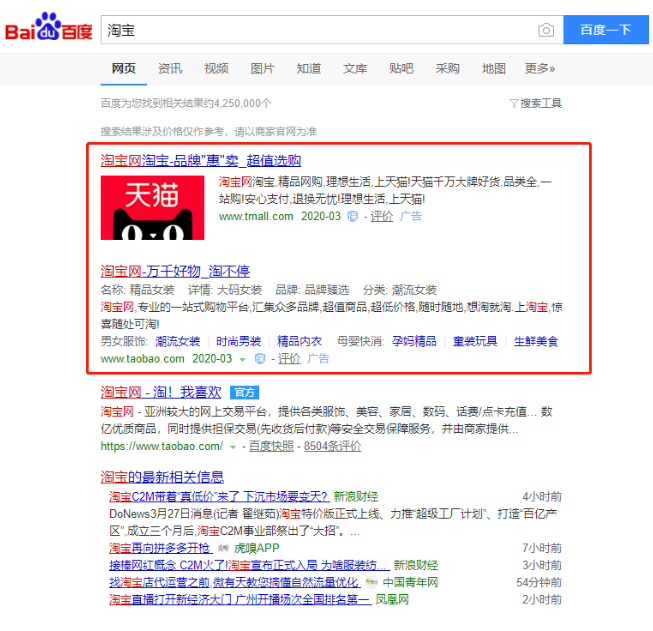Expand the 更多 menu in navigation
The width and height of the screenshot is (653, 631).
(540, 68)
